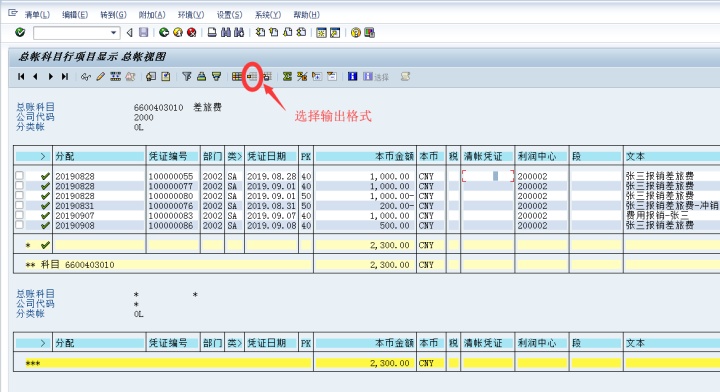Tick checkbox for document 100000076
Image resolution: width=720 pixels, height=392 pixels.
tap(19, 205)
